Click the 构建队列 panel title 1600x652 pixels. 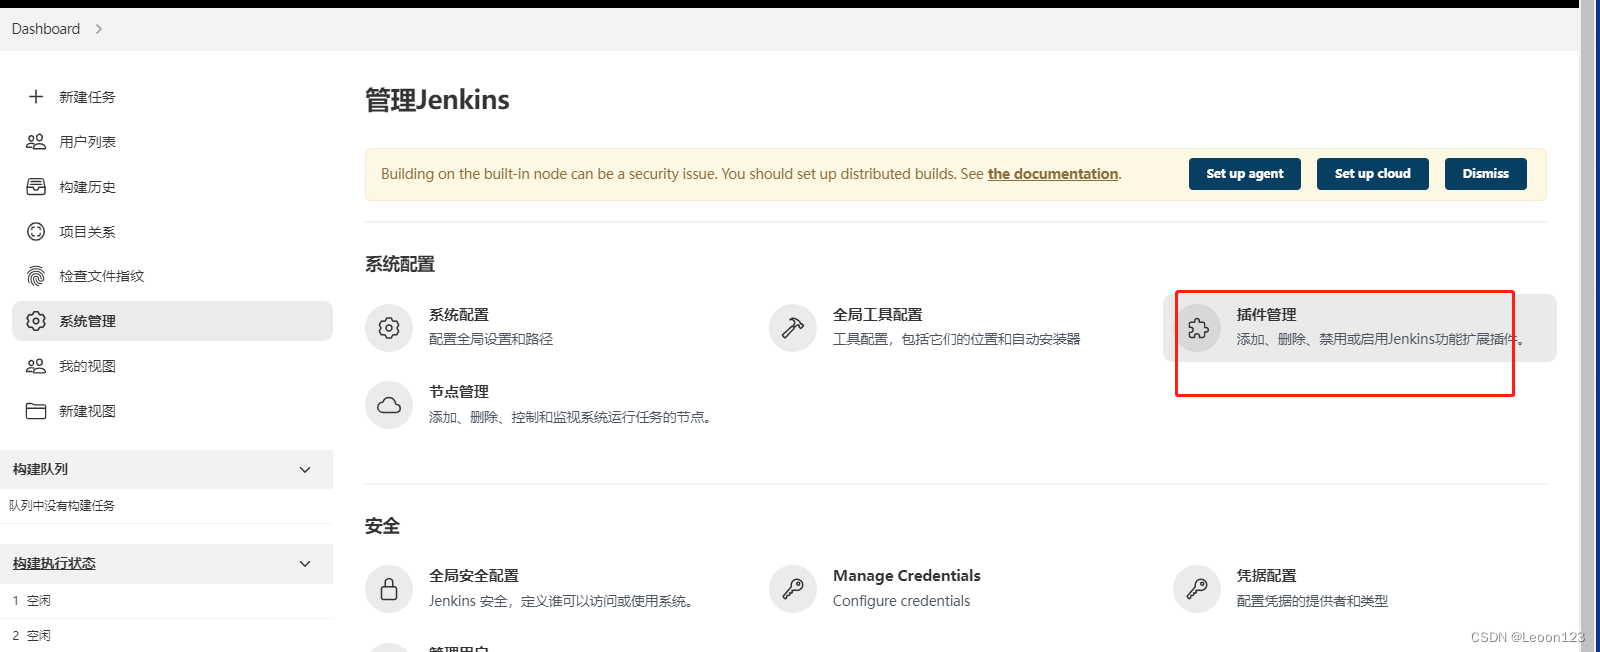[41, 470]
